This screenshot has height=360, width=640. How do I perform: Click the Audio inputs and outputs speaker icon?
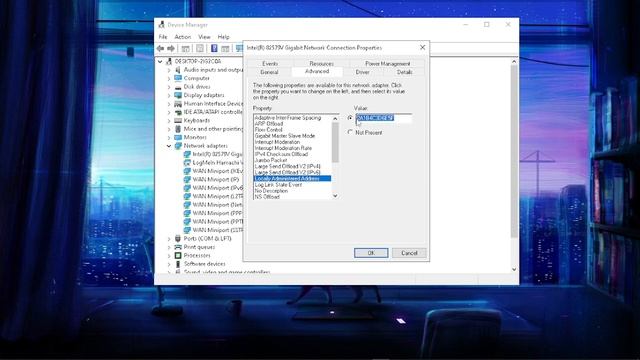coord(178,70)
